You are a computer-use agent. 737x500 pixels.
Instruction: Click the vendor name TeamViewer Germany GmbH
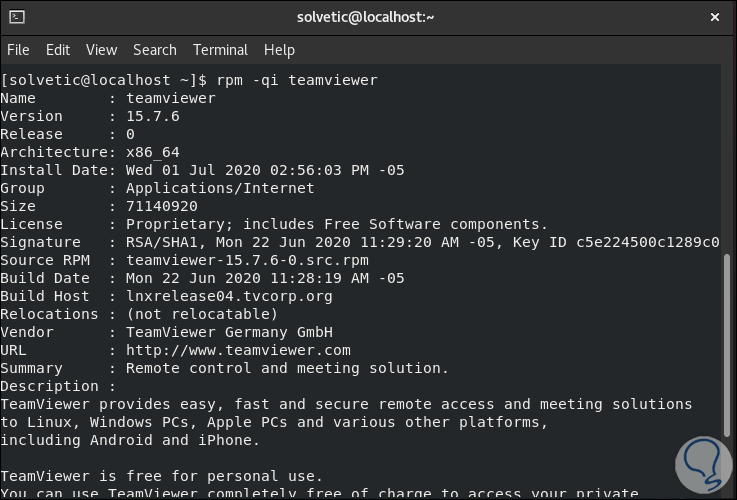tap(229, 332)
